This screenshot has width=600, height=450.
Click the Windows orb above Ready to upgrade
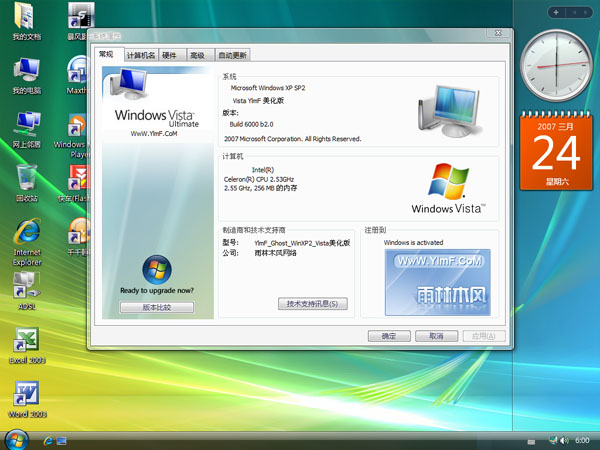157,269
